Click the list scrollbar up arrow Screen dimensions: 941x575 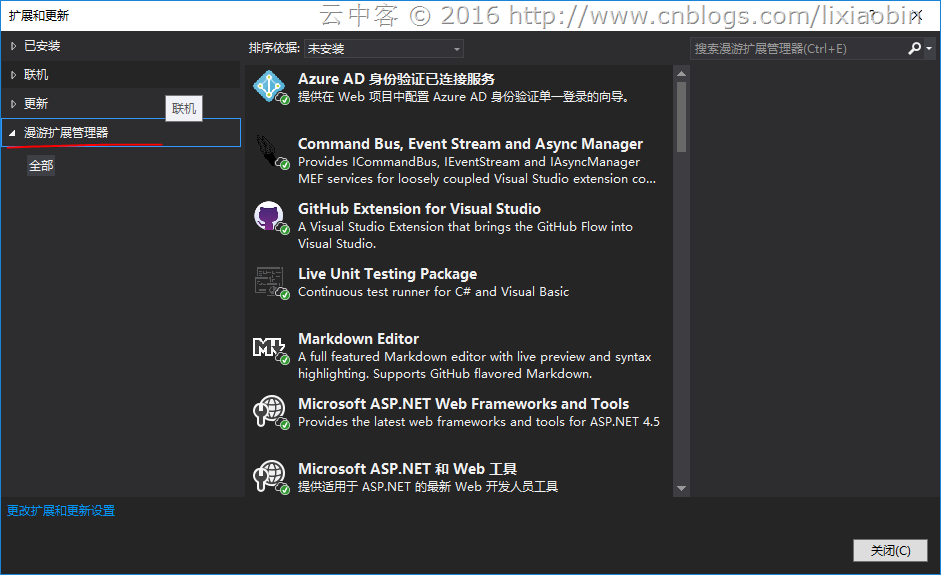click(x=681, y=74)
